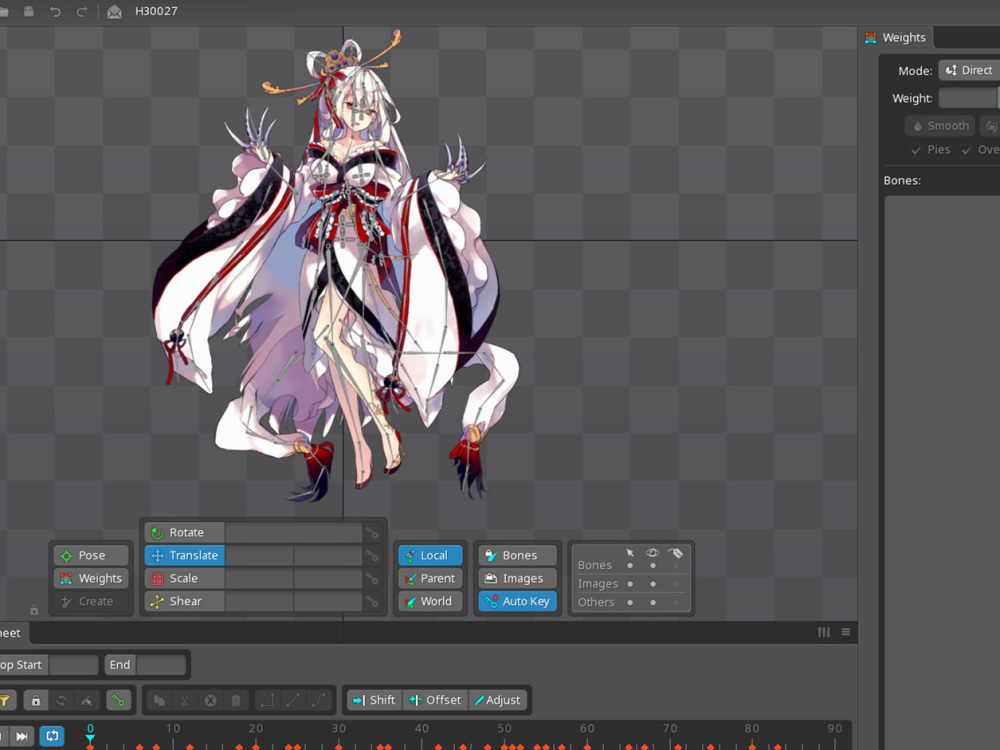Click the envelope icon beside H30027
The width and height of the screenshot is (1000, 750).
click(114, 11)
